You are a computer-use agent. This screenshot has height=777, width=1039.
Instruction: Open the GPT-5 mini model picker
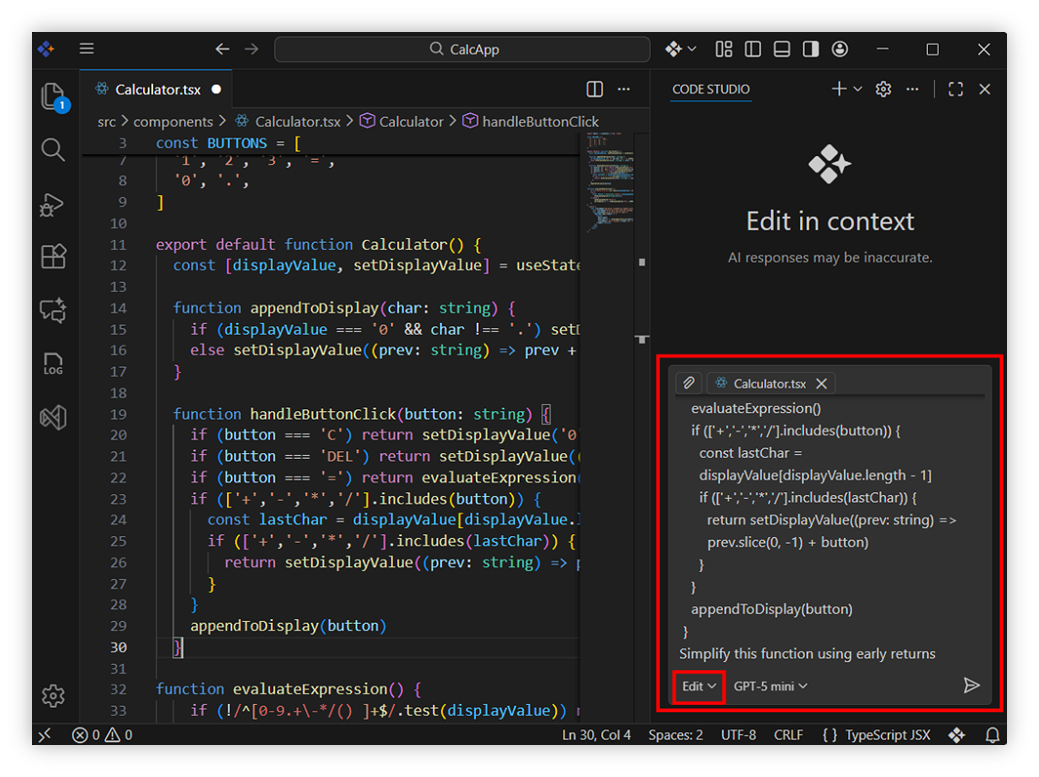[770, 686]
